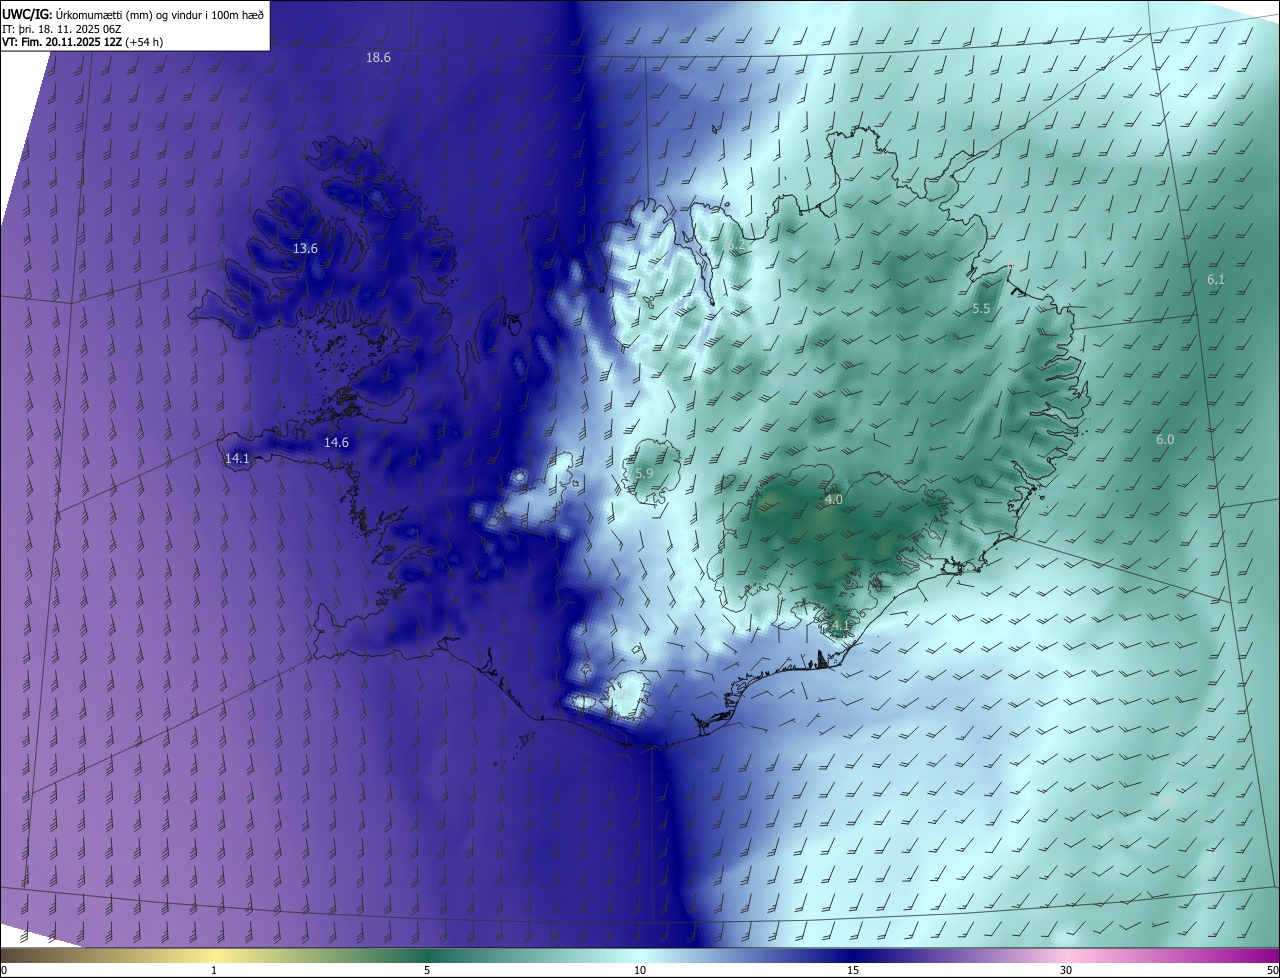1280x978 pixels.
Task: Click the title line 'UWC/IG: Úrkomumætti (mm) og vindur'
Action: (133, 14)
